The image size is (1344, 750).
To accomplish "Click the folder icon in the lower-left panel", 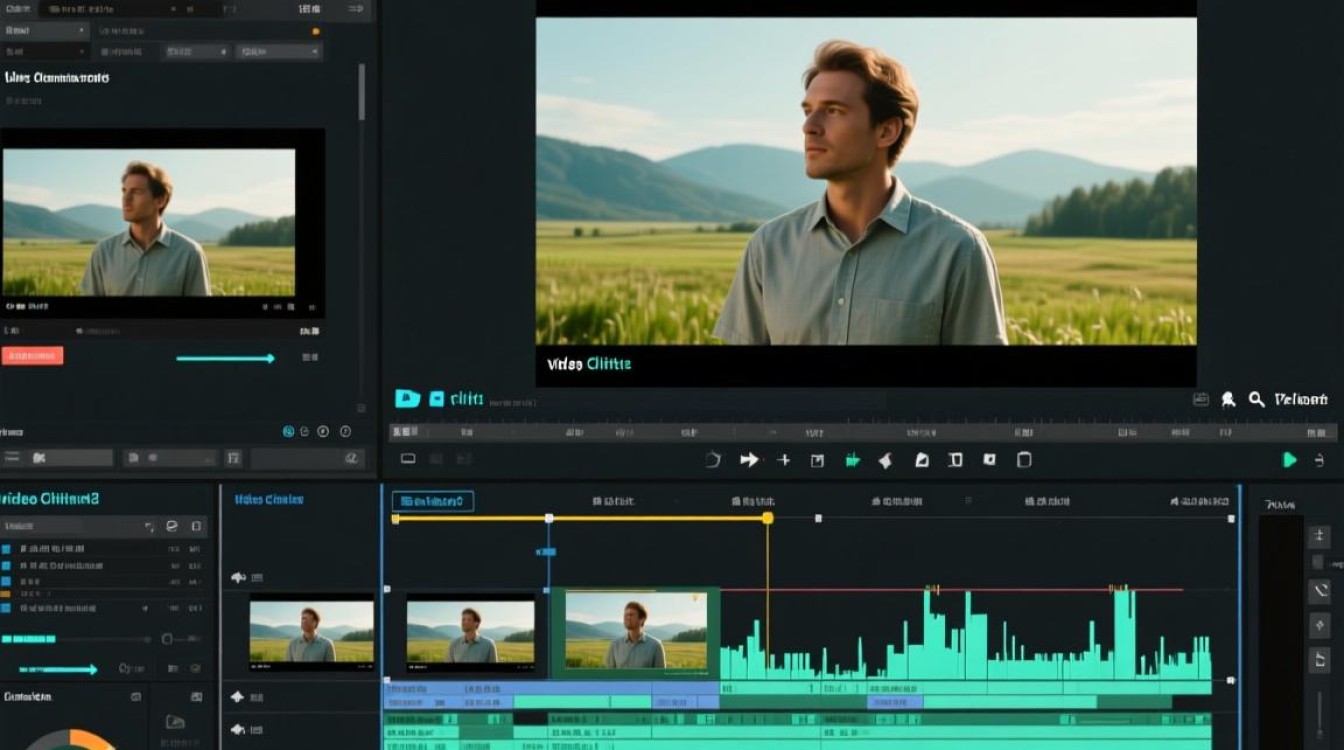I will pyautogui.click(x=175, y=722).
